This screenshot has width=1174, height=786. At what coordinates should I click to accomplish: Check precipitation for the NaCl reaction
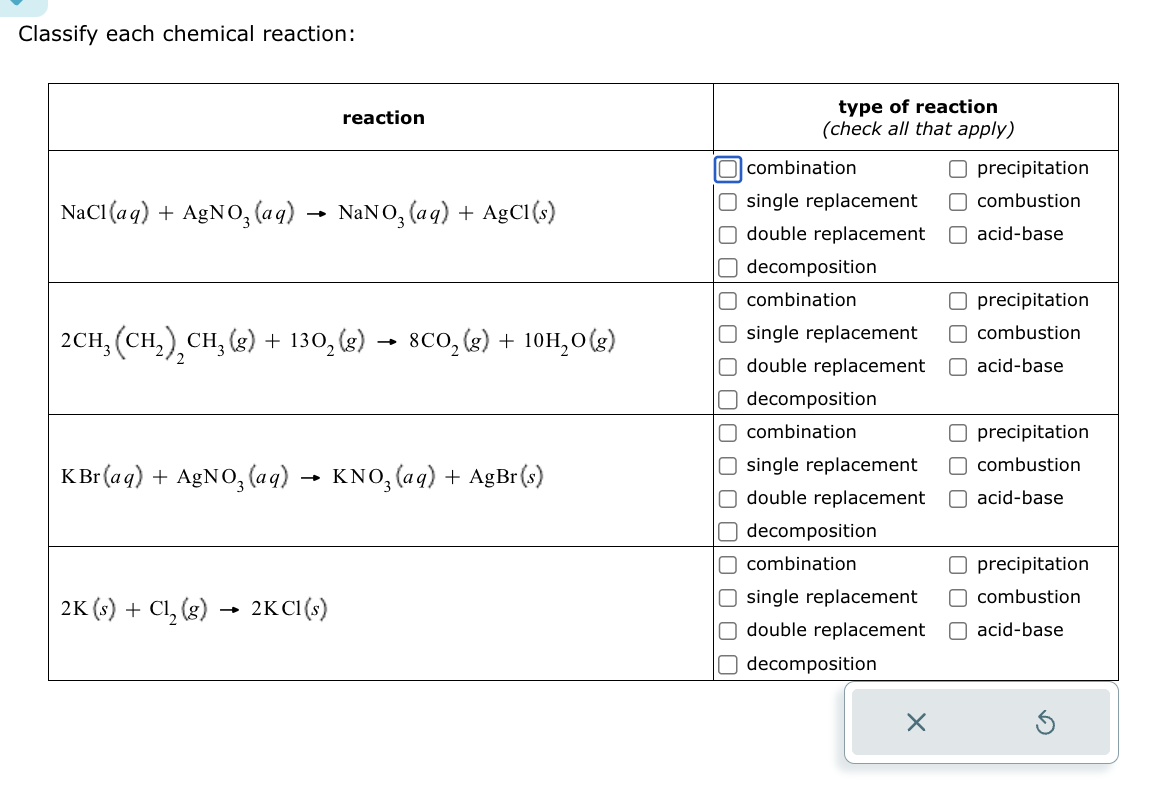click(957, 169)
